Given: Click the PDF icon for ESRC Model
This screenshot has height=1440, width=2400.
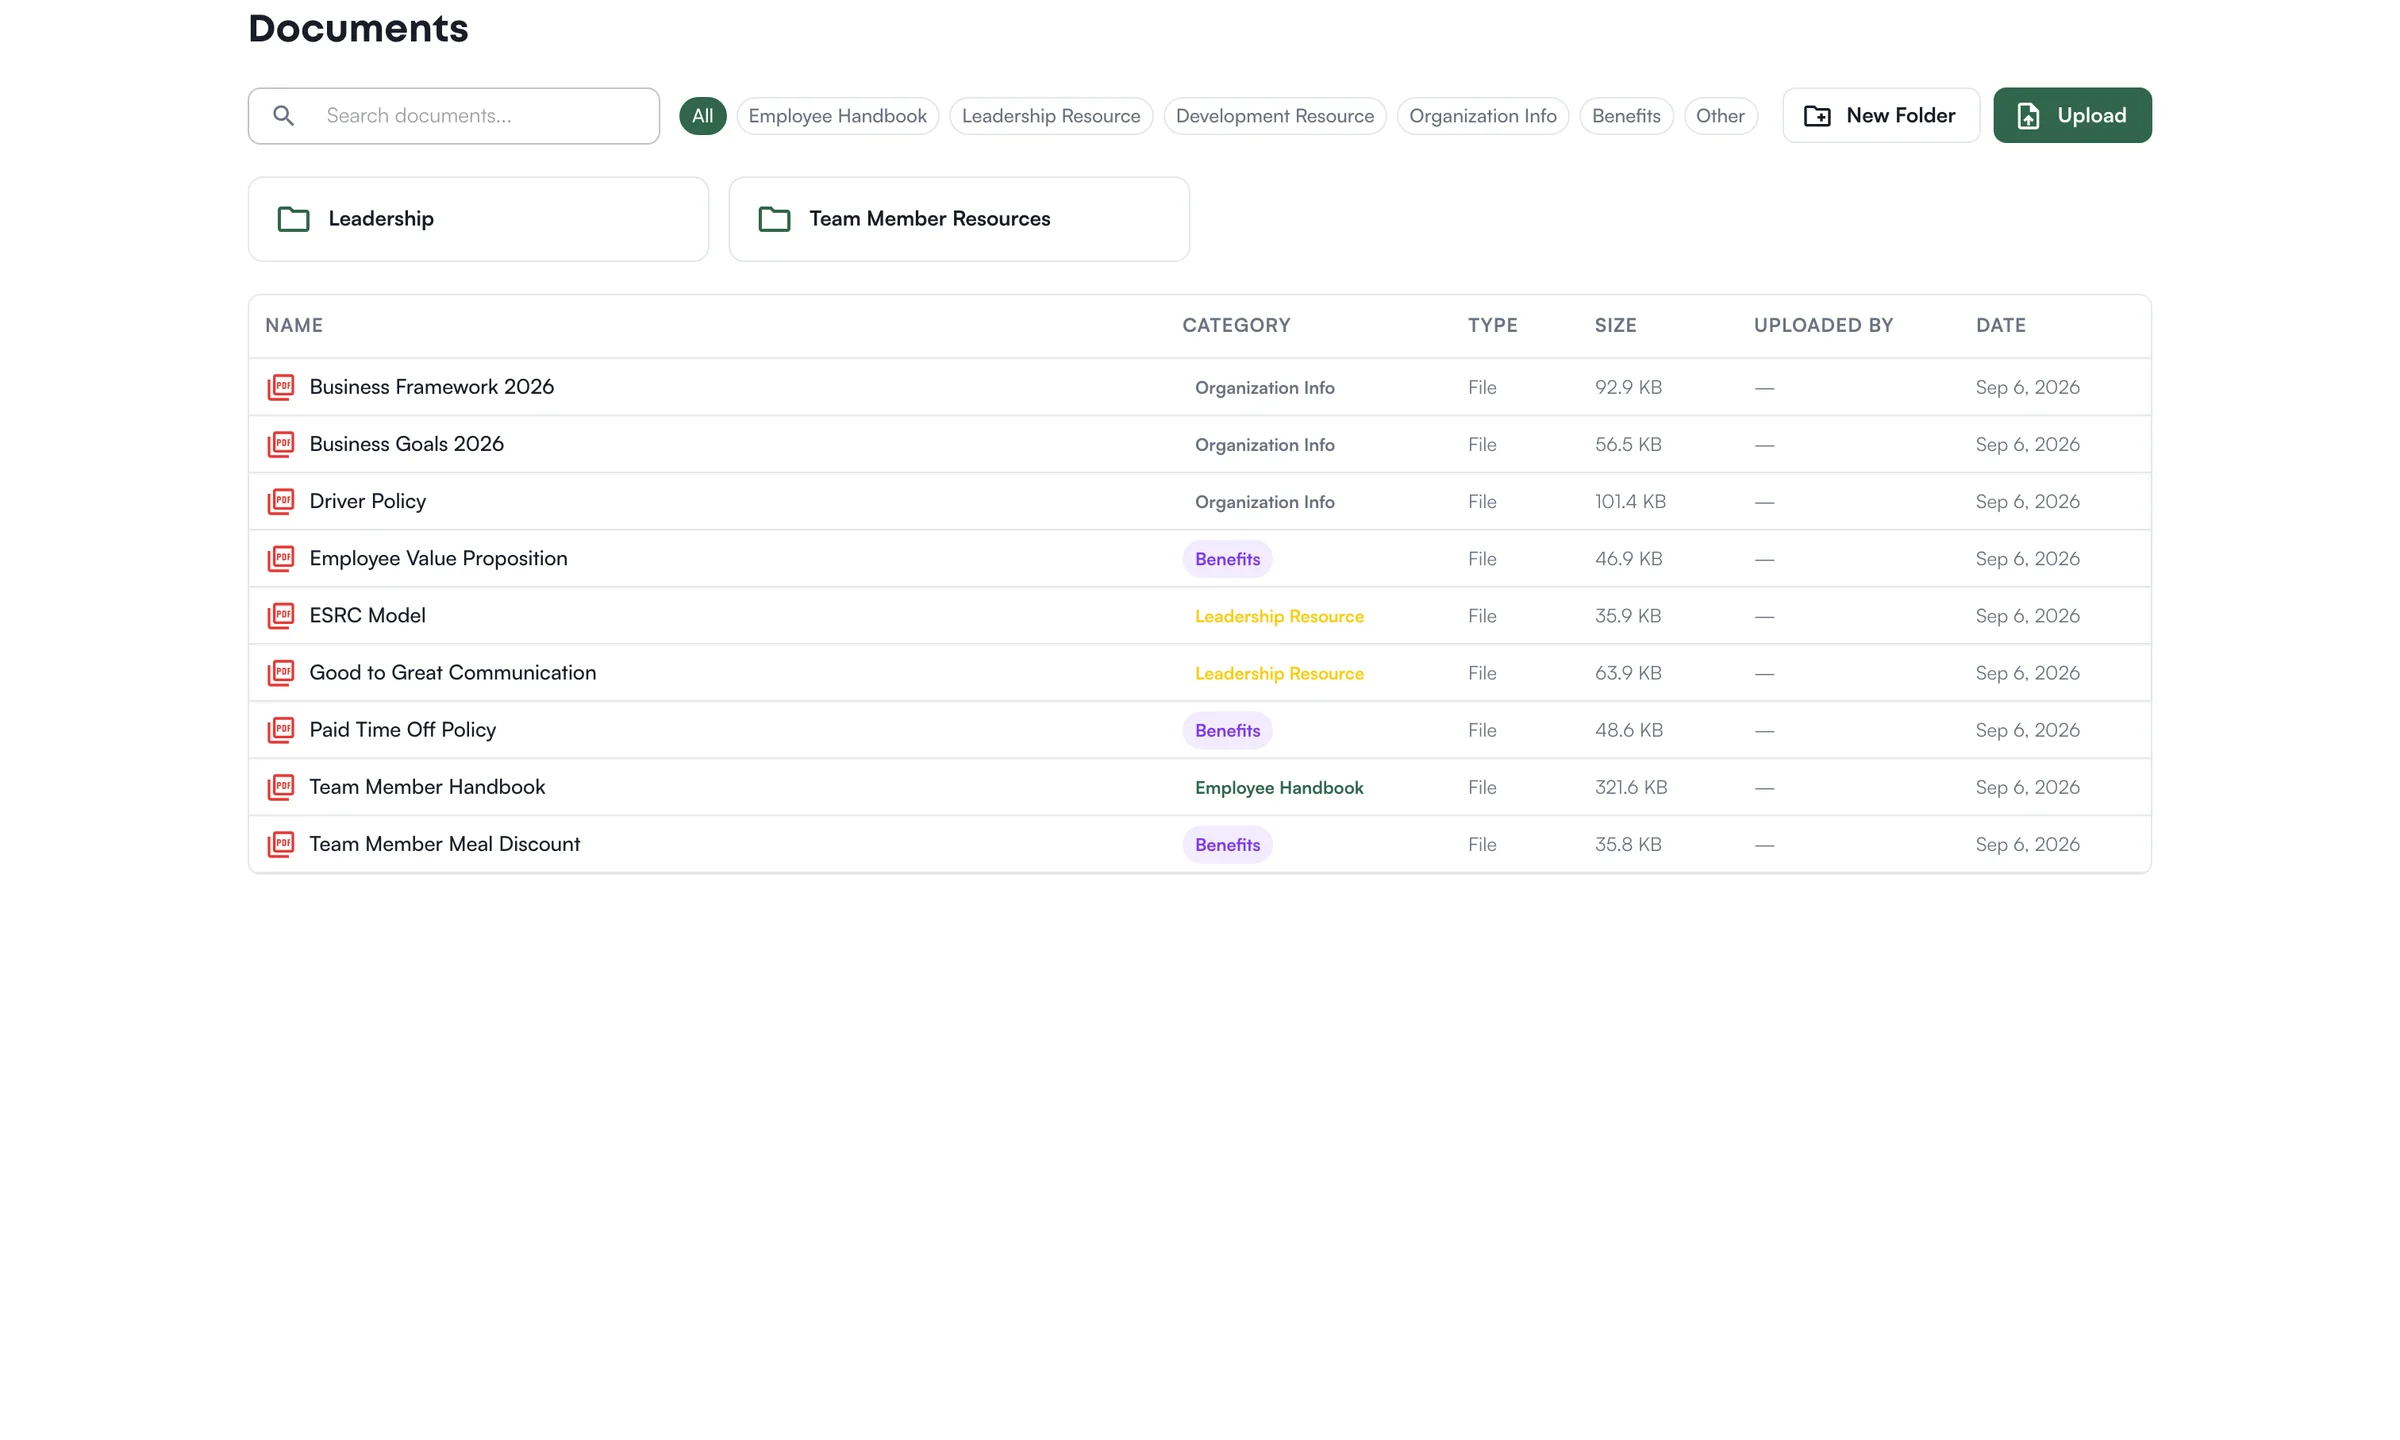Looking at the screenshot, I should (281, 615).
